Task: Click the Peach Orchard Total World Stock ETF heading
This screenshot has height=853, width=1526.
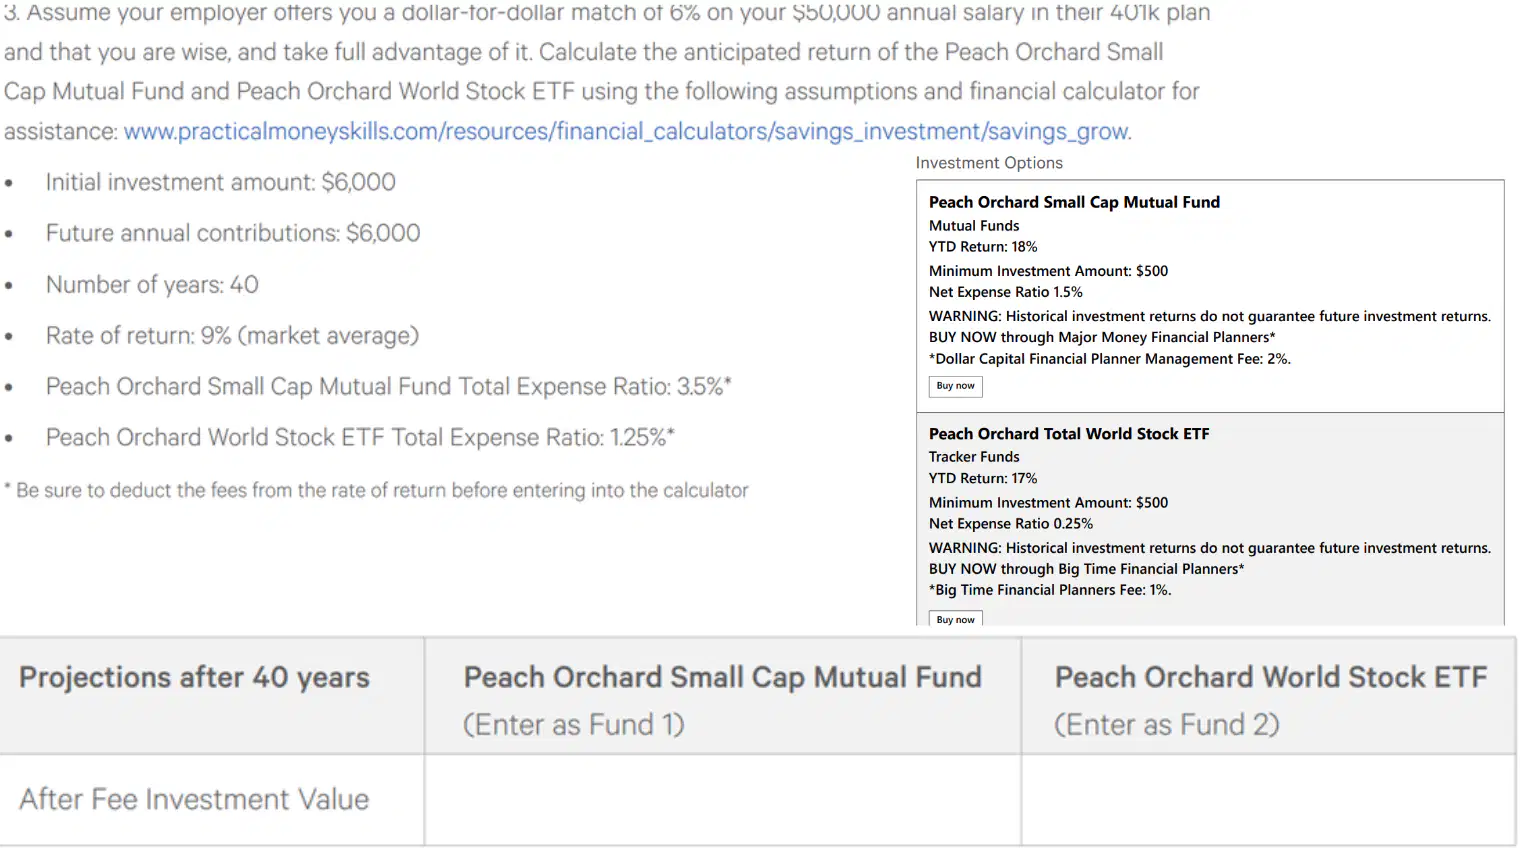Action: coord(1069,434)
